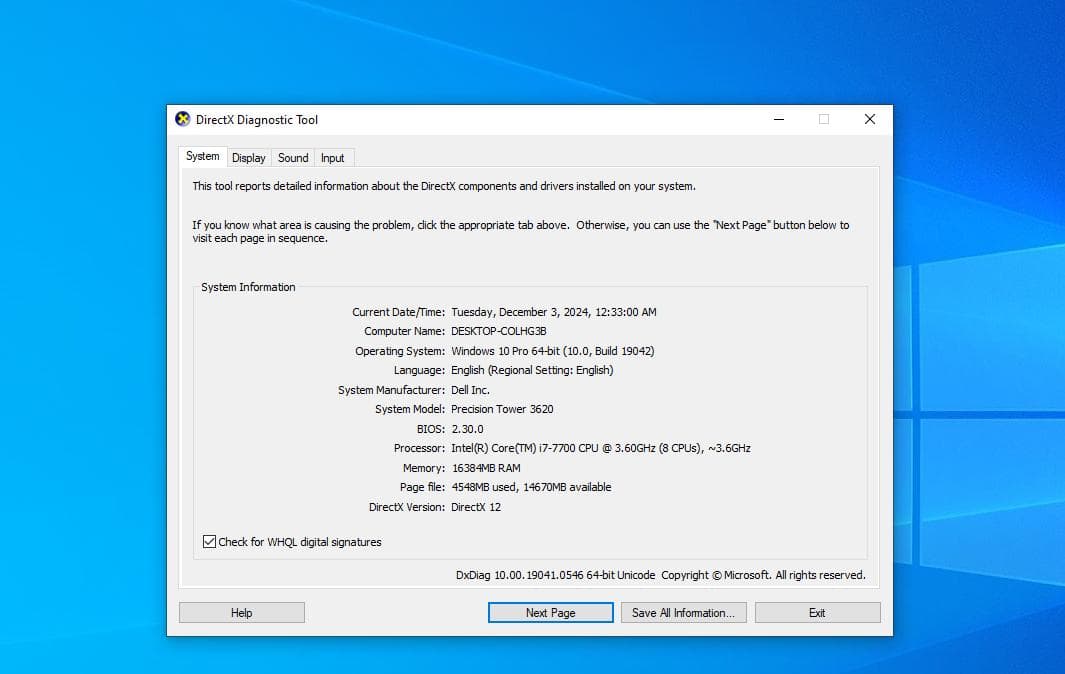Click the System Model text Precision Tower 3620
Viewport: 1065px width, 674px height.
[x=503, y=409]
